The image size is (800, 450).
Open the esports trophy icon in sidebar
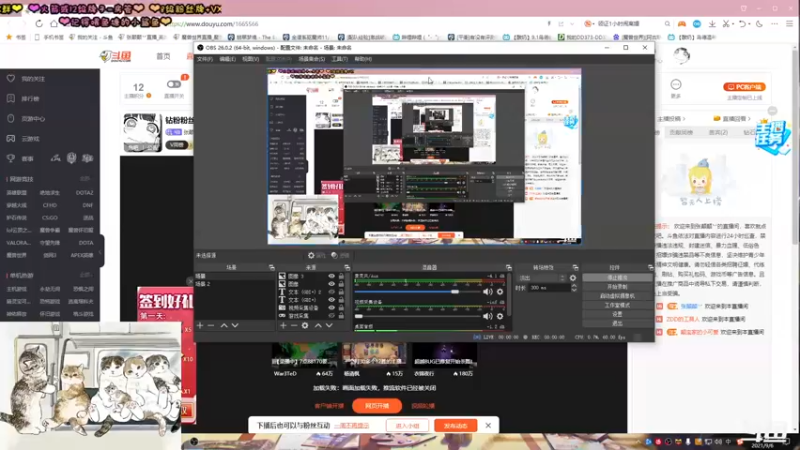(x=11, y=158)
